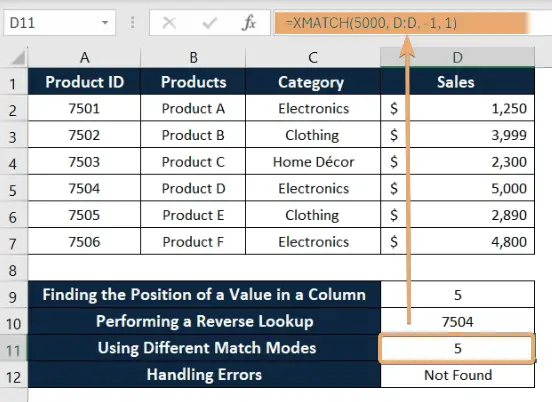Click in the XMATCH formula bar
This screenshot has width=552, height=402.
coord(413,23)
